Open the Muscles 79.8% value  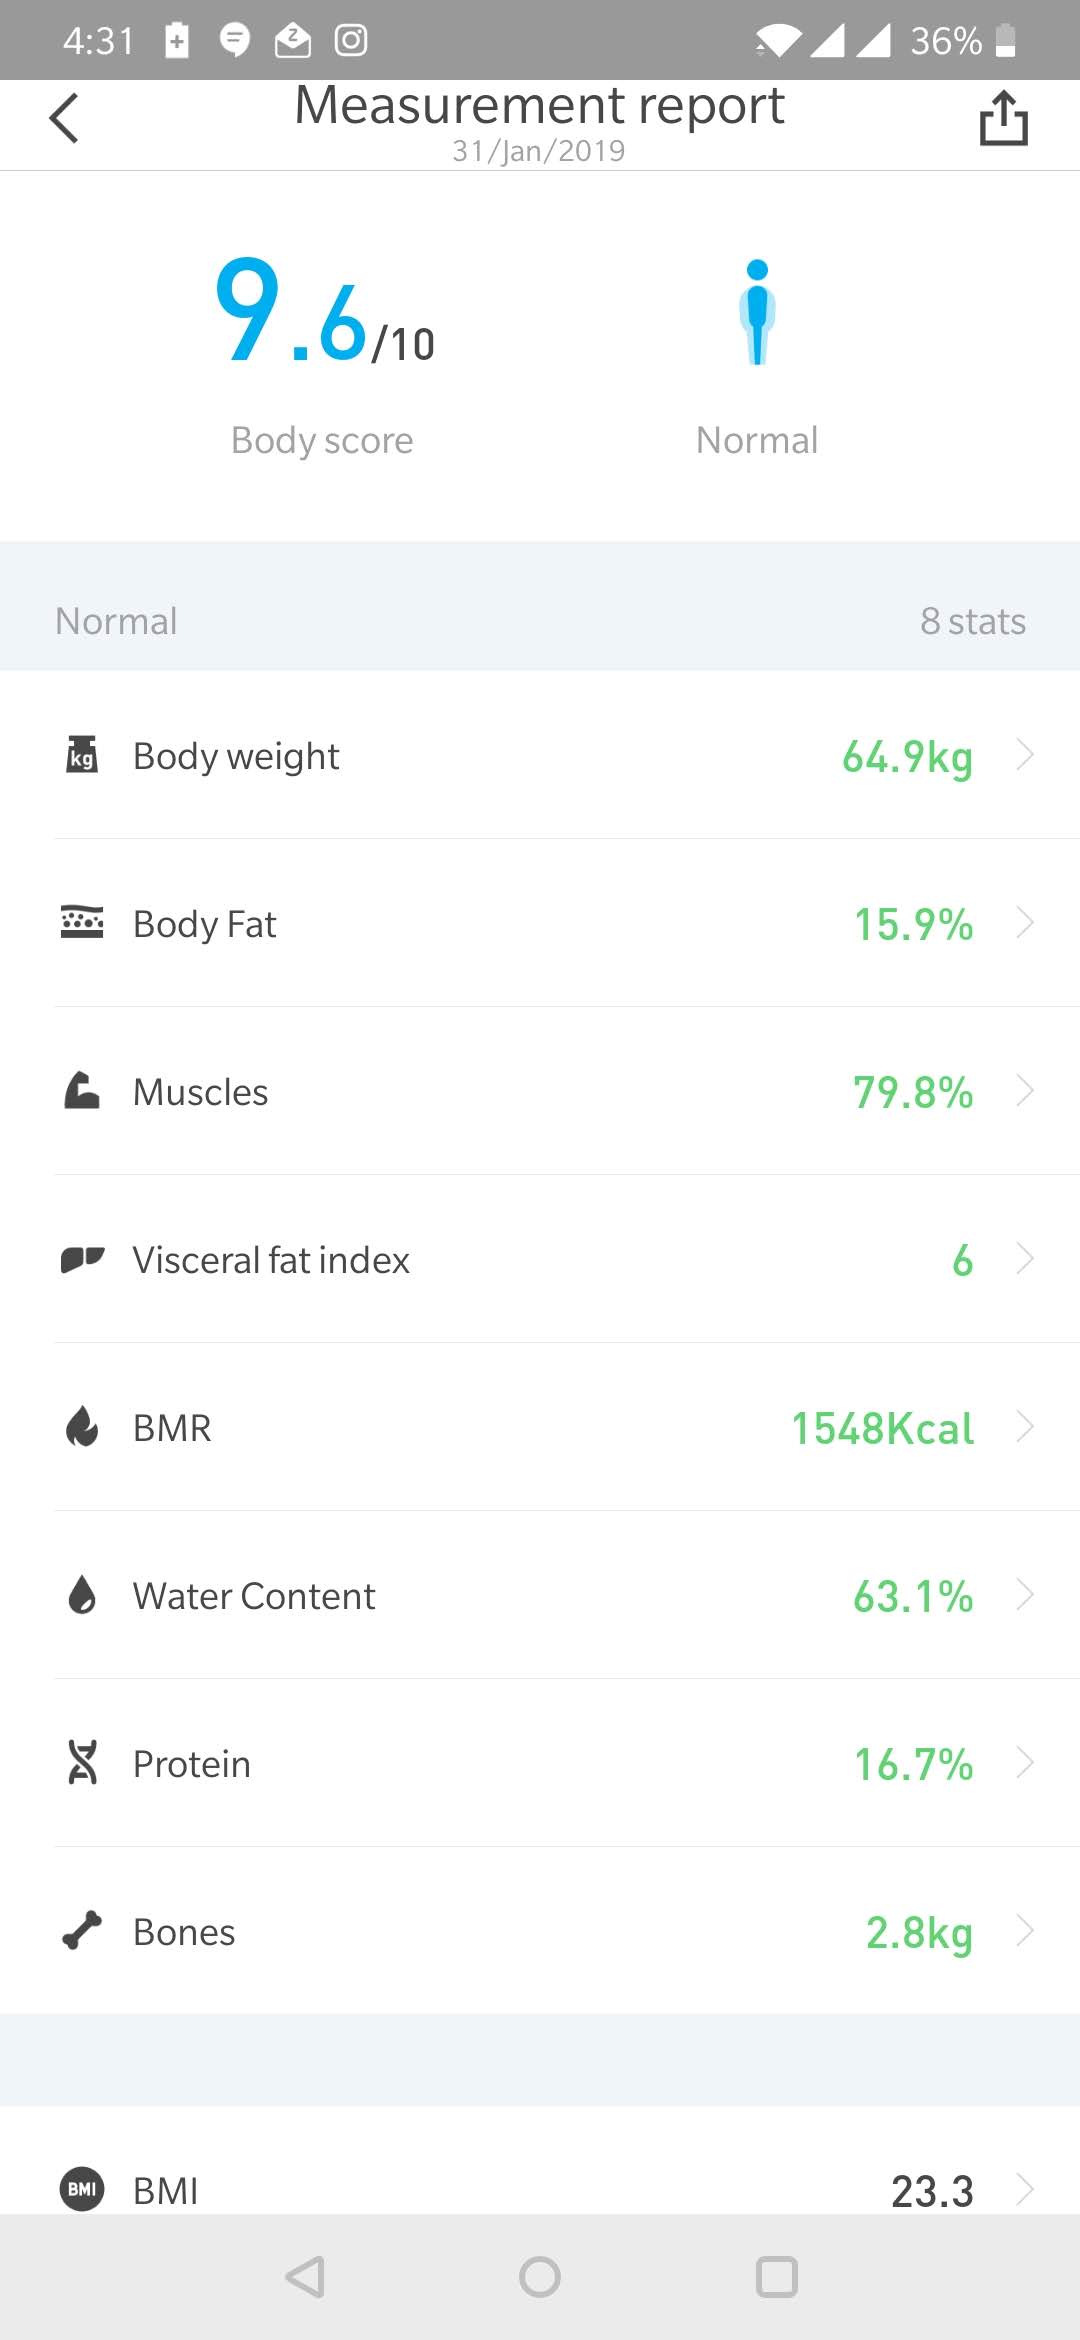(x=912, y=1092)
